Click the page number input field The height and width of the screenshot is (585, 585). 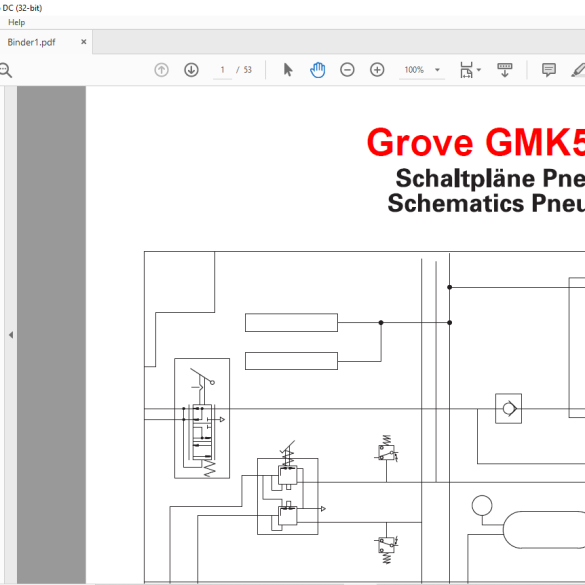click(222, 70)
